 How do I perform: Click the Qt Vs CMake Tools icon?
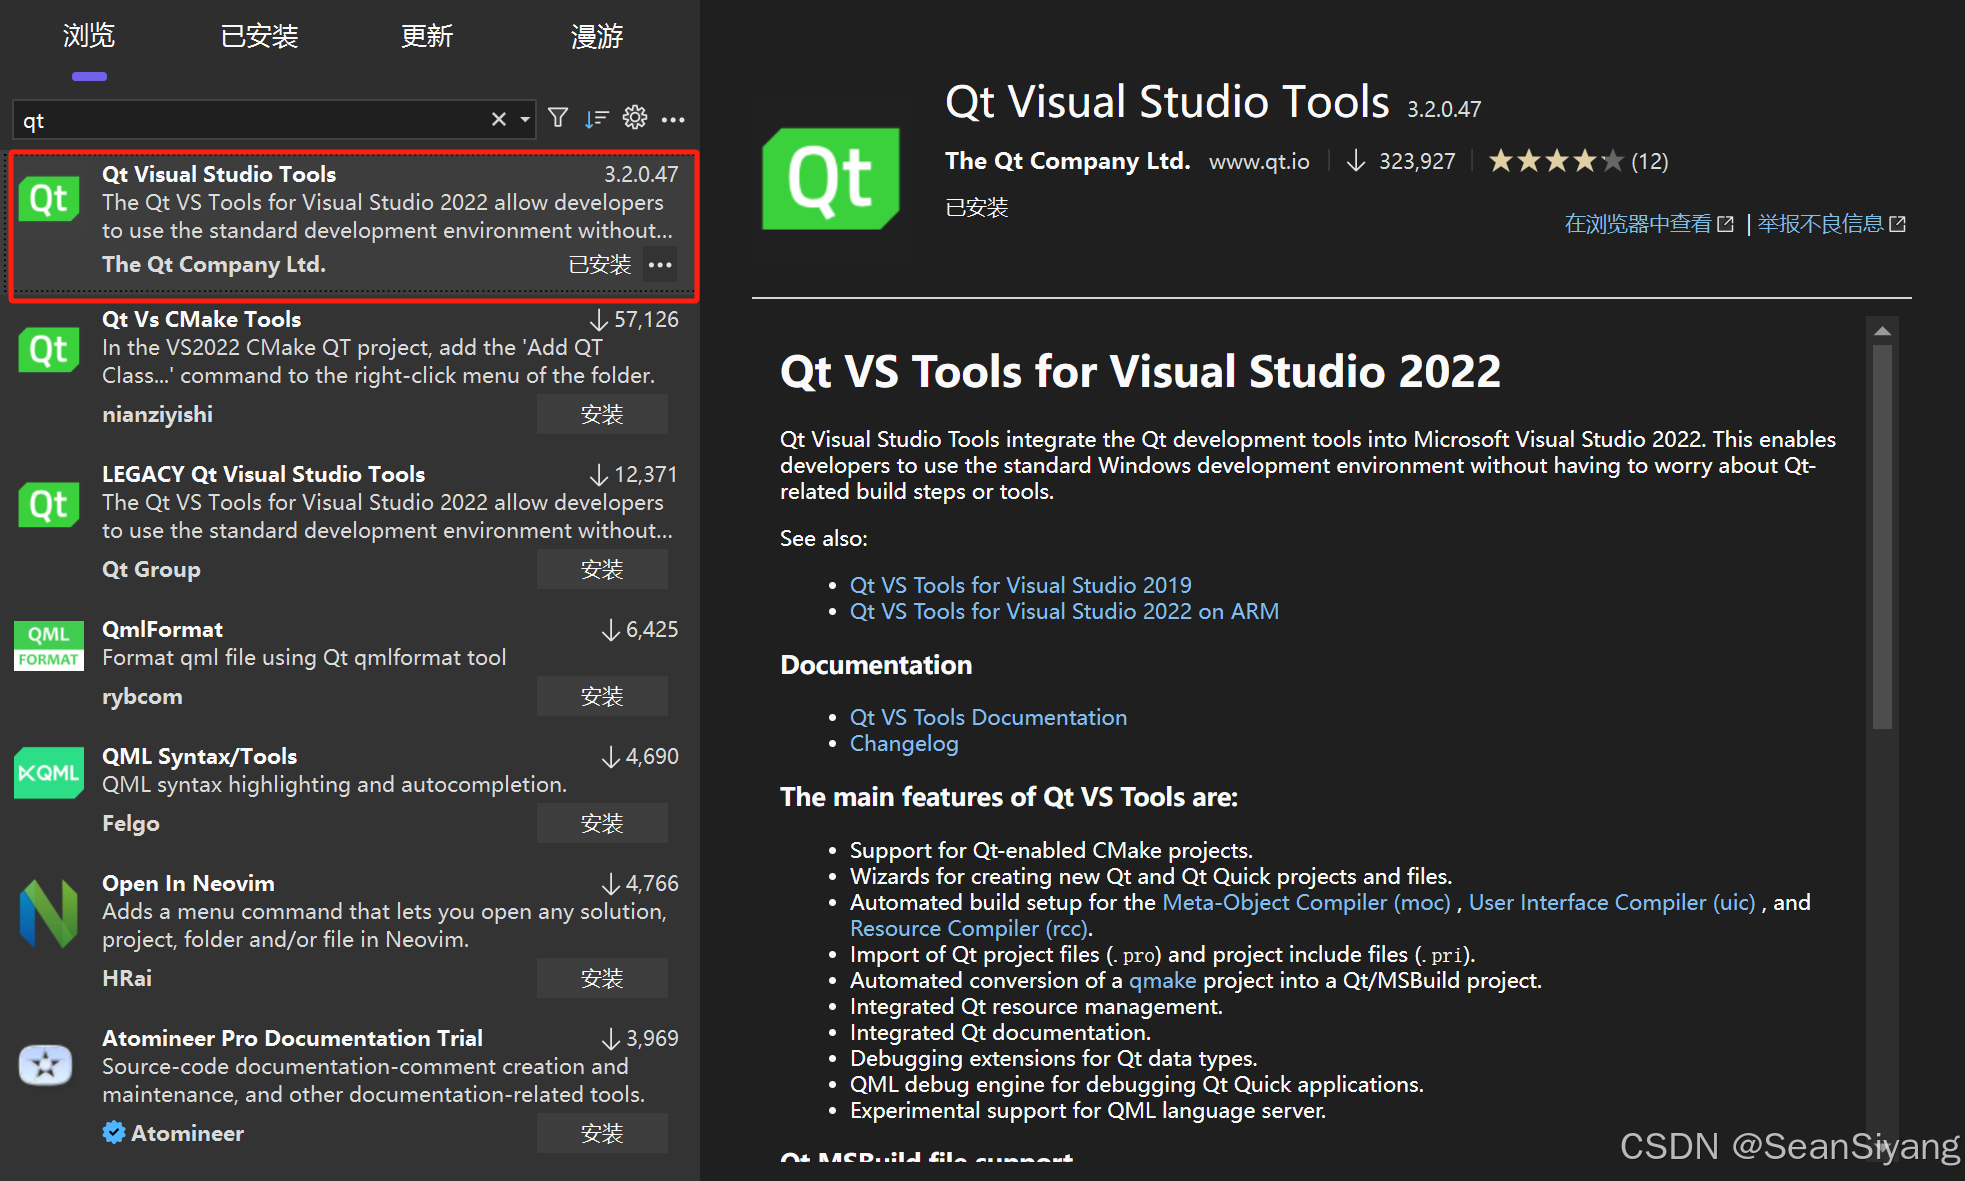(x=49, y=350)
